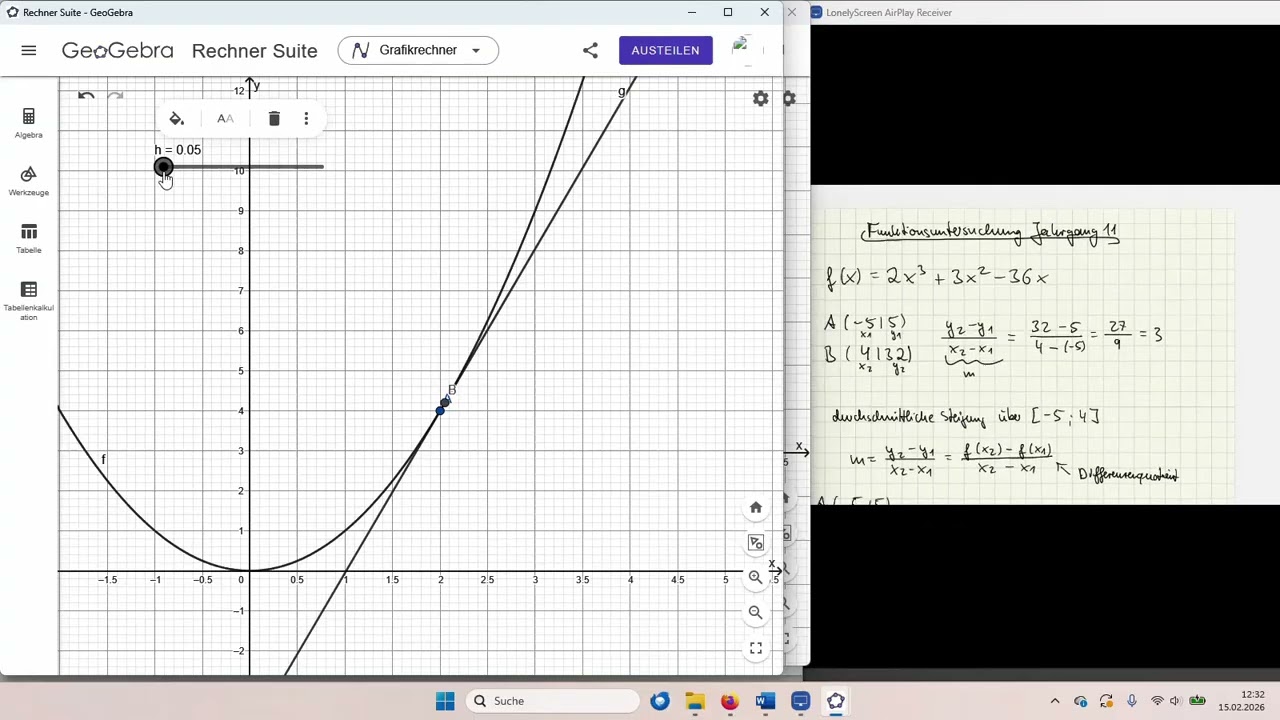Click the slider track for h
The image size is (1280, 720).
pos(243,167)
